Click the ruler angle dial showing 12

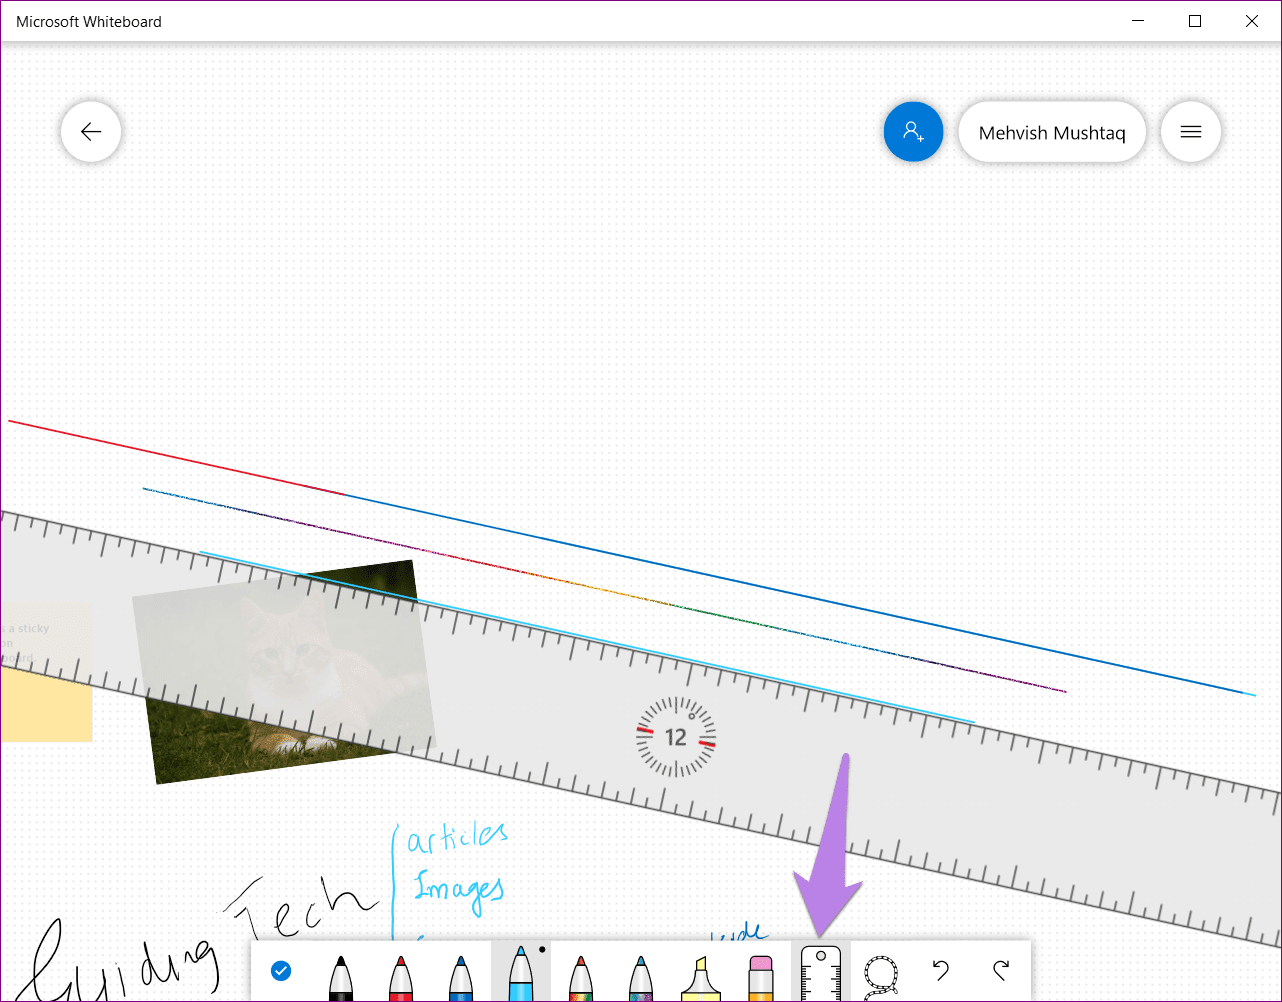click(676, 737)
